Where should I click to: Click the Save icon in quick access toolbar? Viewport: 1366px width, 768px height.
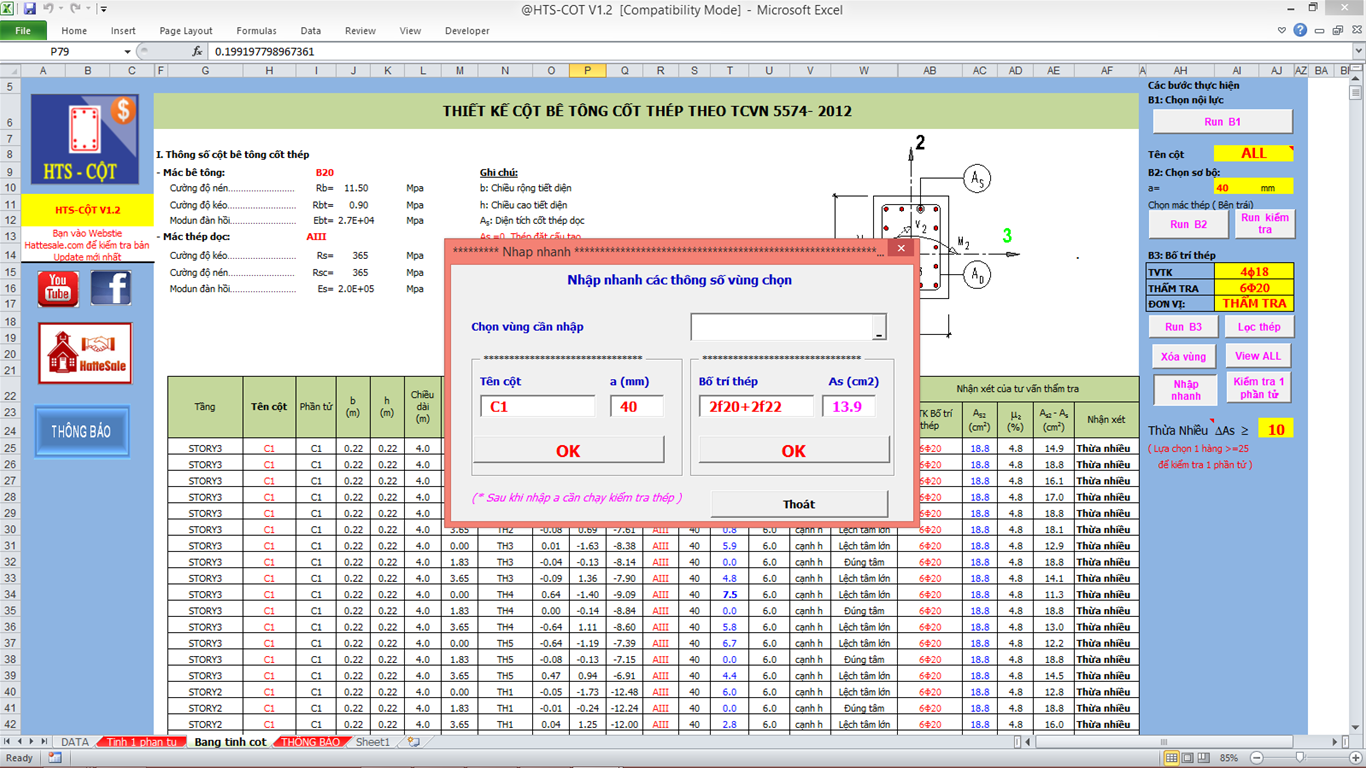pyautogui.click(x=29, y=9)
